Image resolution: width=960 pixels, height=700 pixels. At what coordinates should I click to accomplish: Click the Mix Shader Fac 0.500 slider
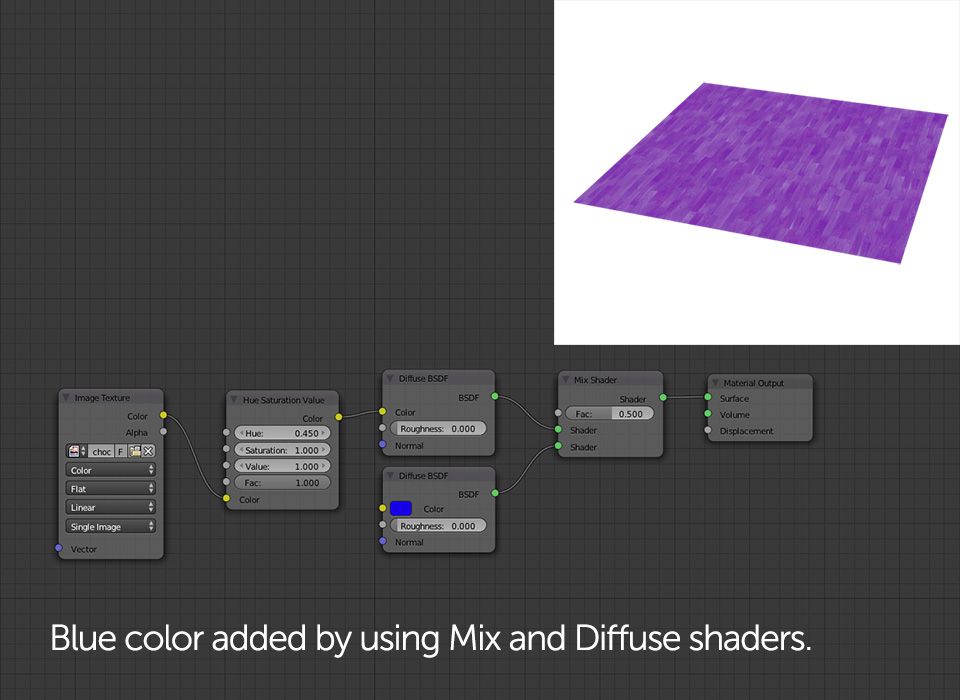609,413
